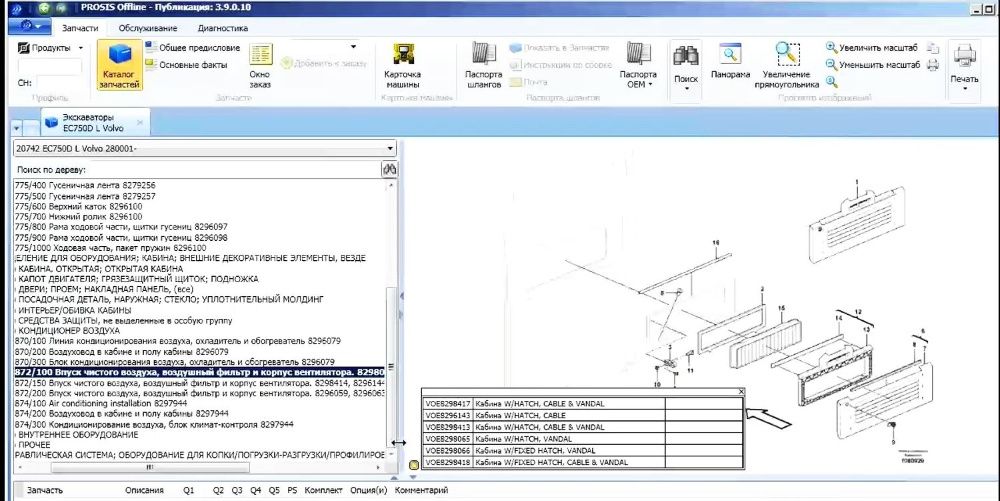Click the PROSIS logo icon in title bar
Viewport: 1000px width, 501px height.
[17, 8]
